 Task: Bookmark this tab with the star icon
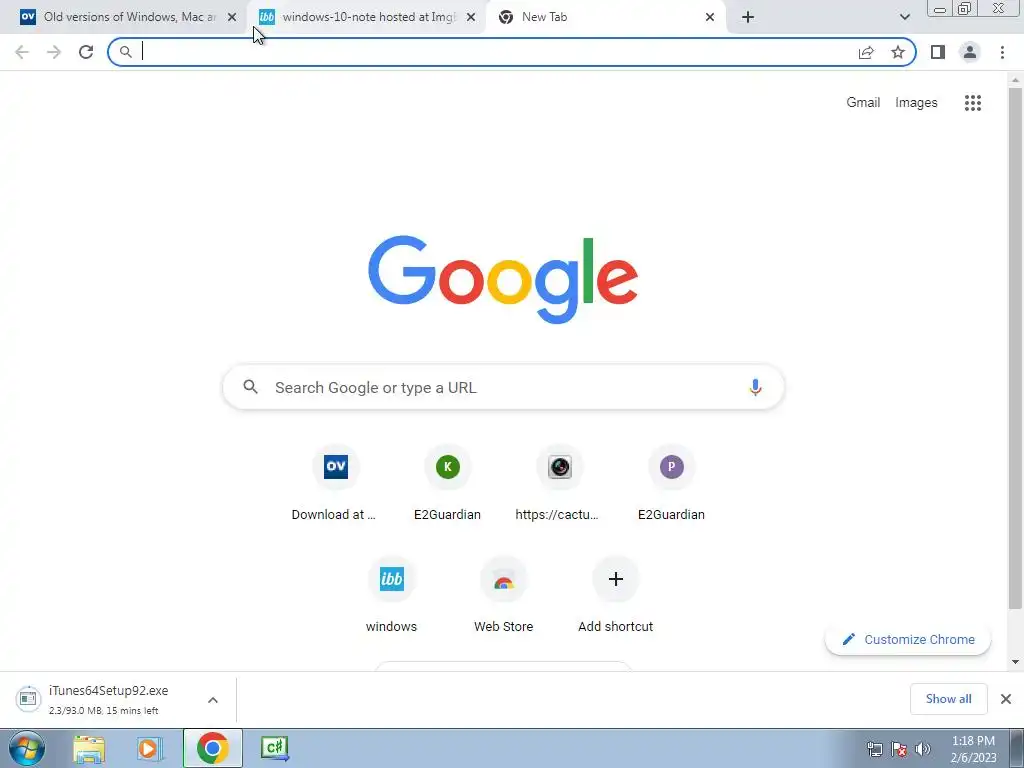click(898, 52)
